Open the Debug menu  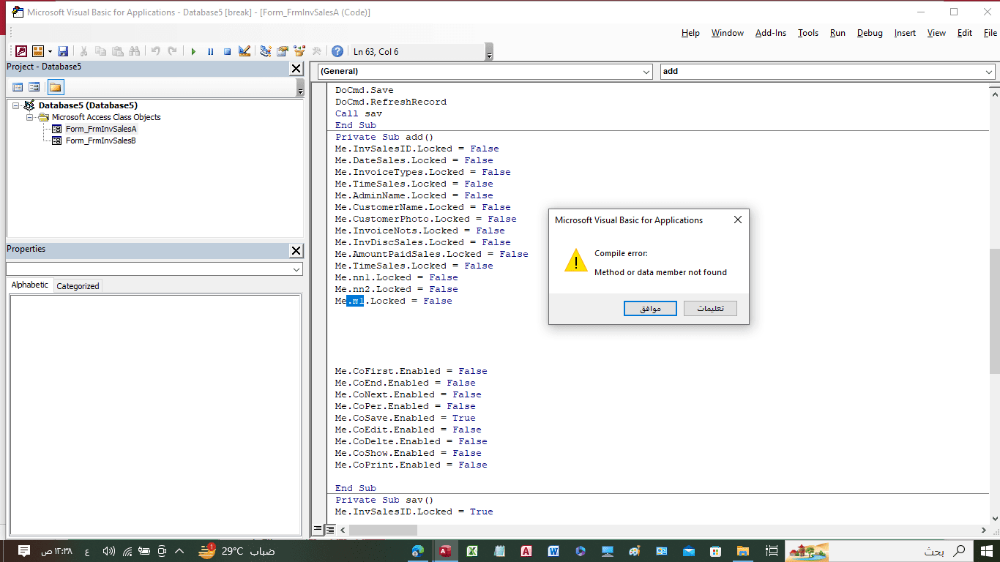pos(869,33)
